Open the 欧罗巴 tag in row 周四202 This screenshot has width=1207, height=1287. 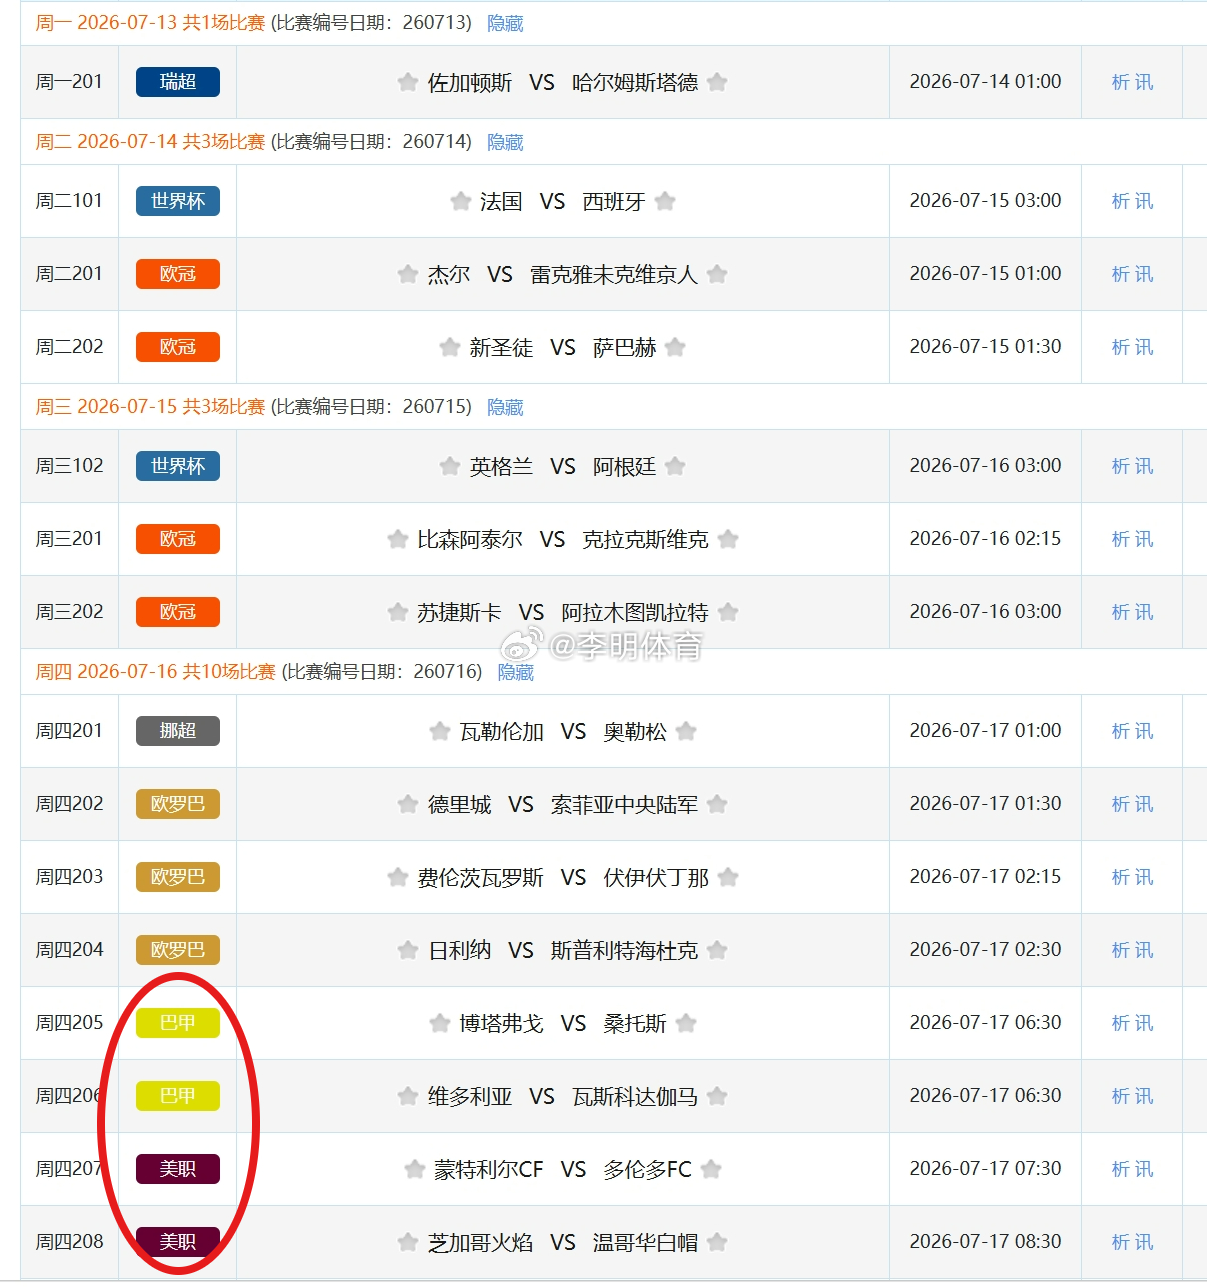[x=178, y=804]
